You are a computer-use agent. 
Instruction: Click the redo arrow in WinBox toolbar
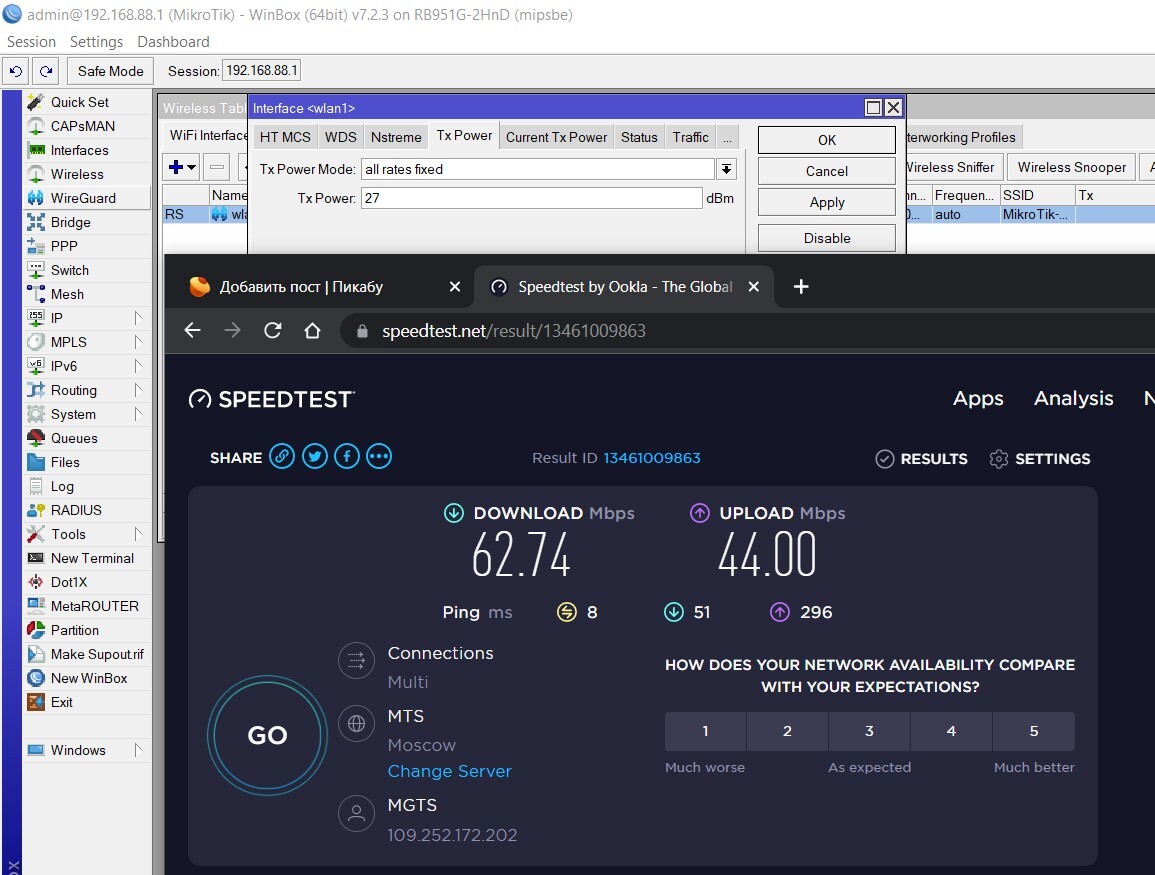[x=46, y=71]
